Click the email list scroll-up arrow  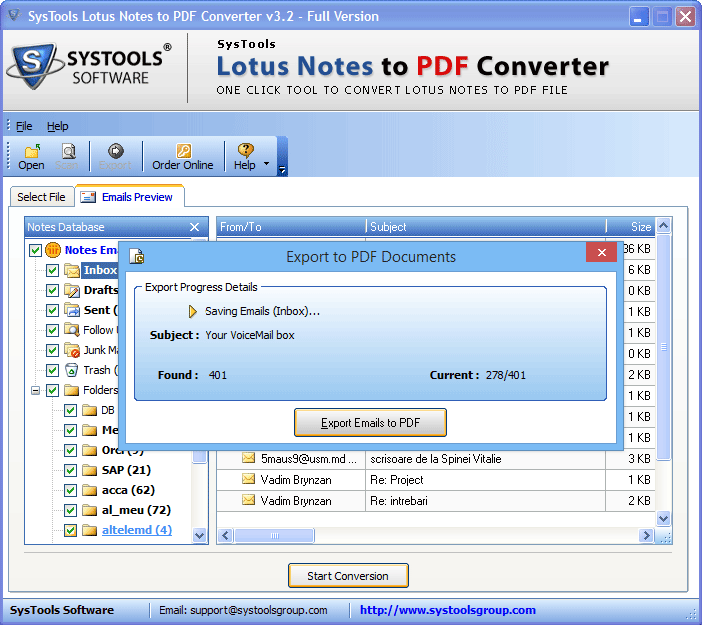[x=663, y=225]
